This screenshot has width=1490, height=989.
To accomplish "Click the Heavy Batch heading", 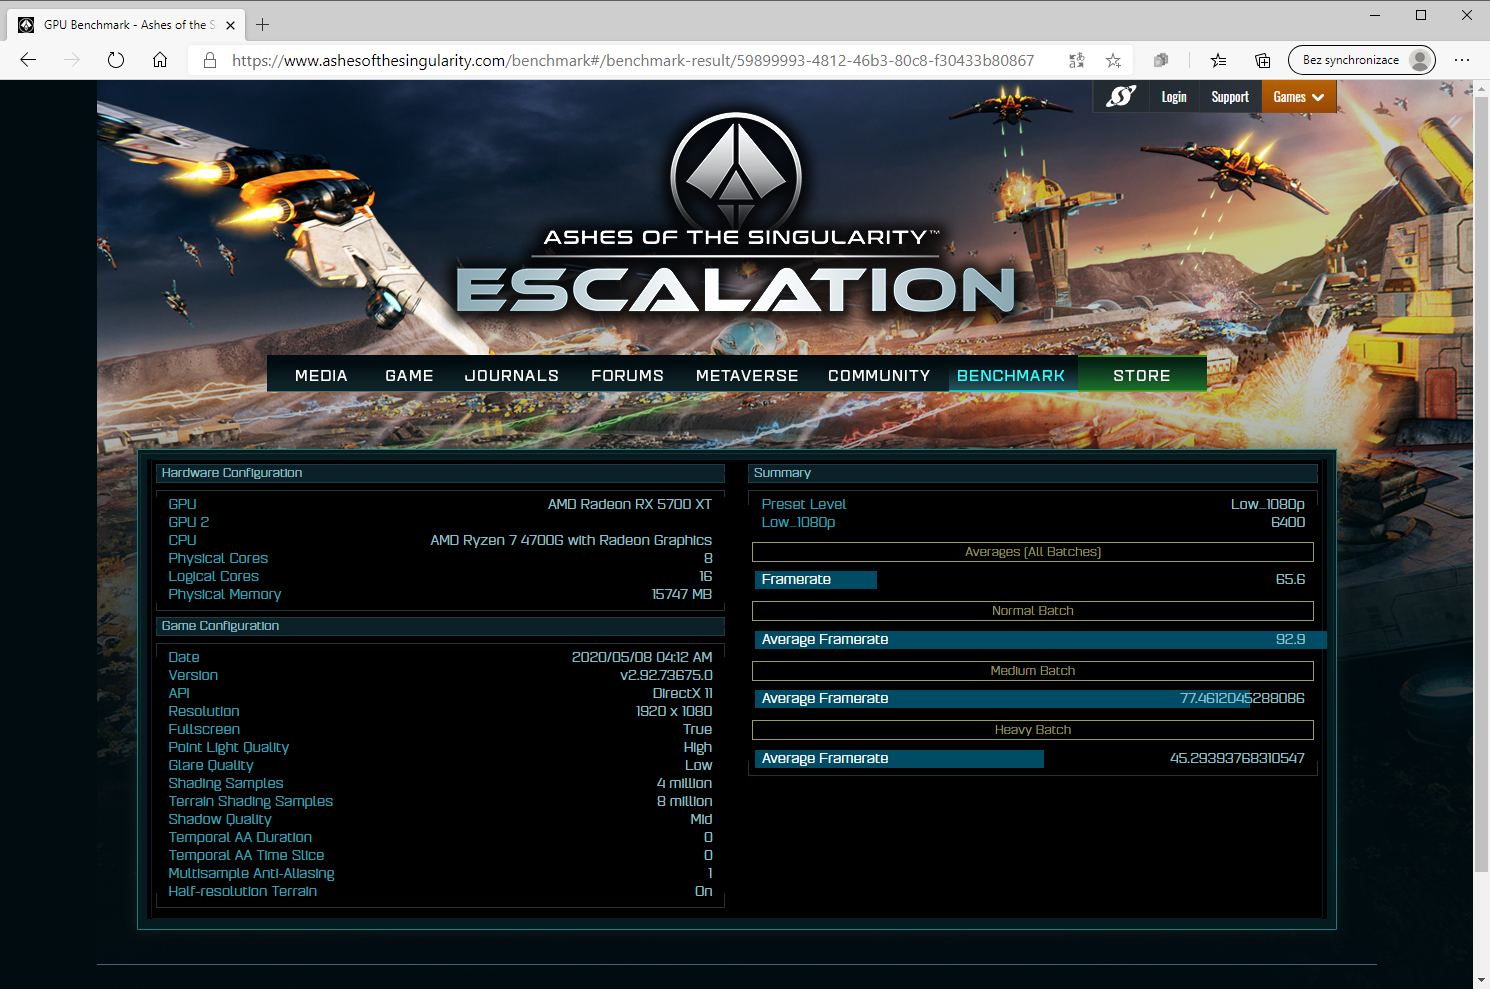I will tap(1033, 730).
